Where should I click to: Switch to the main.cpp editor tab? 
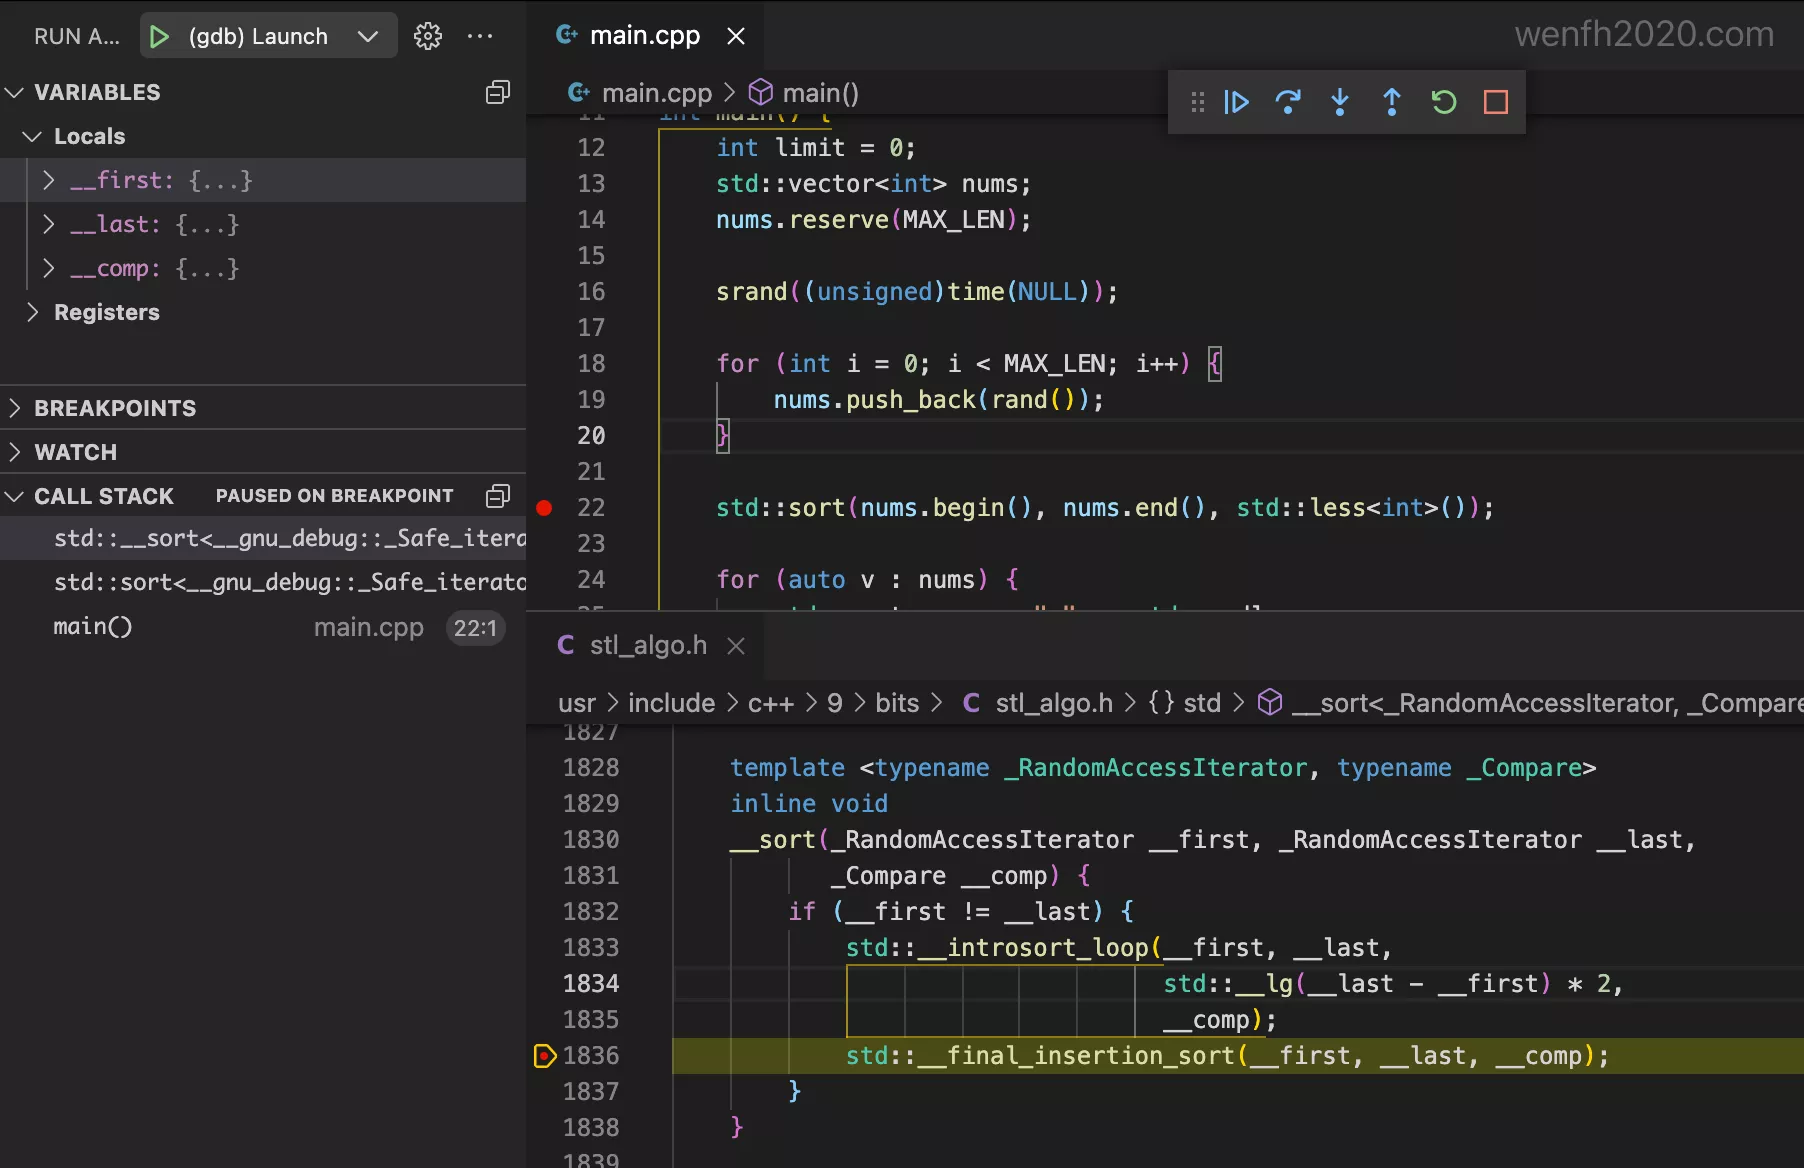click(643, 36)
